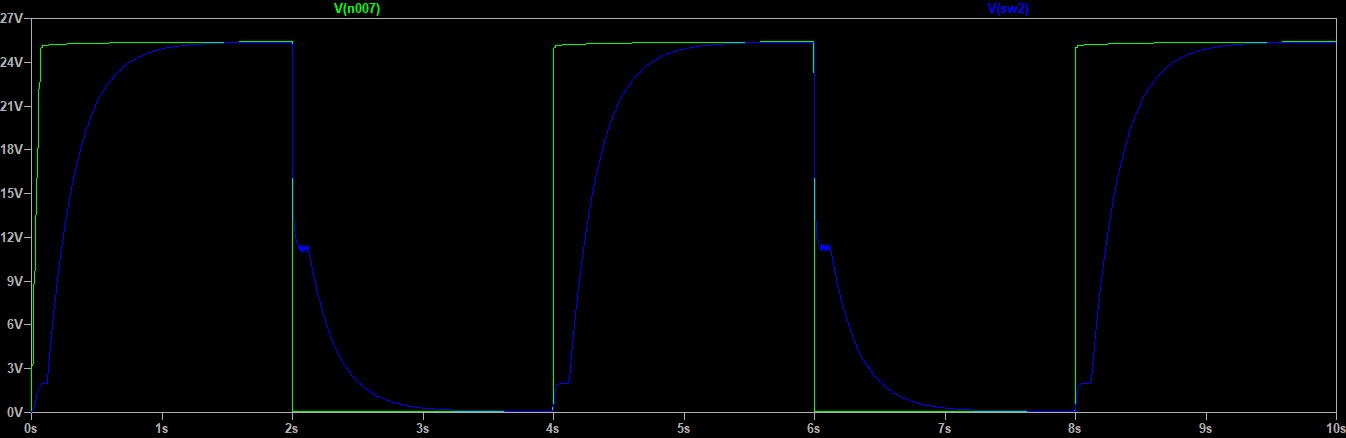Click the 12V vertical axis label
1346x438 pixels.
(13, 237)
